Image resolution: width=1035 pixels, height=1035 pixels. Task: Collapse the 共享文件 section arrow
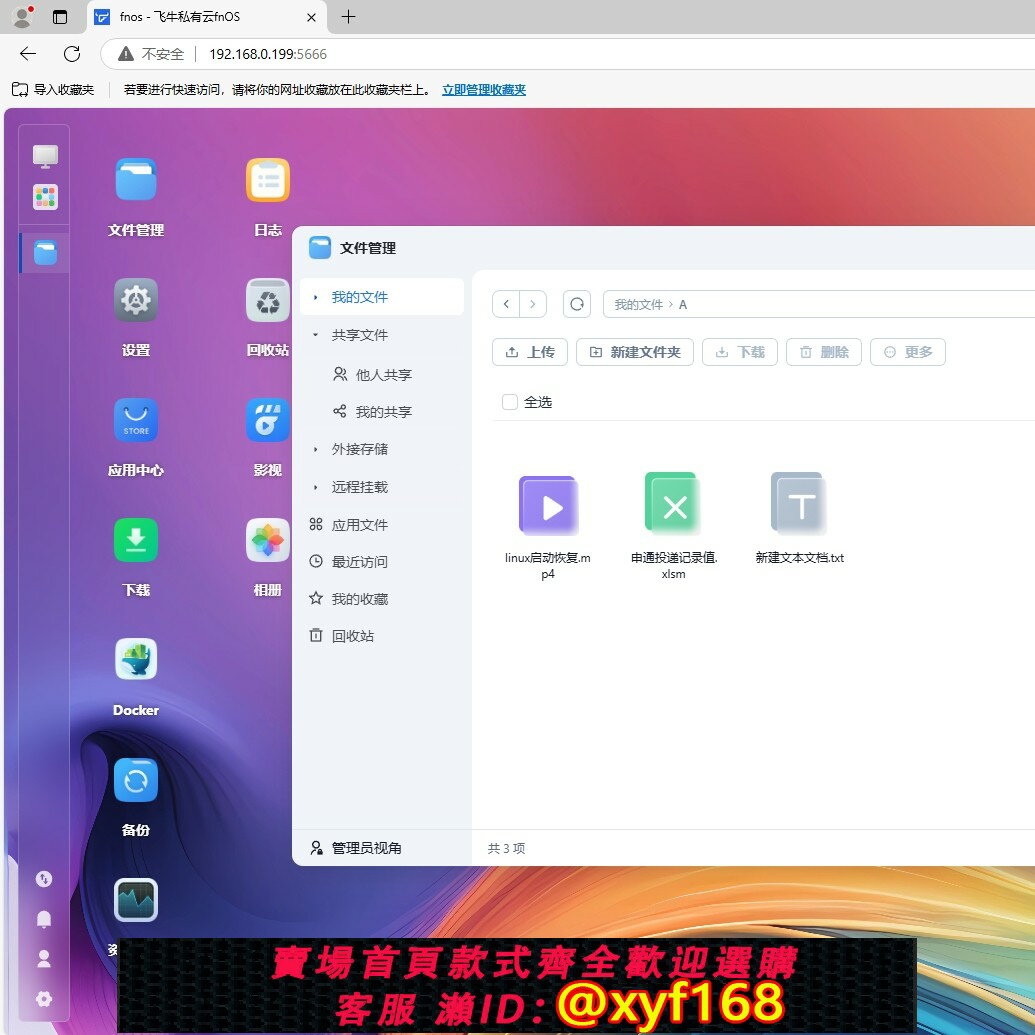(316, 335)
